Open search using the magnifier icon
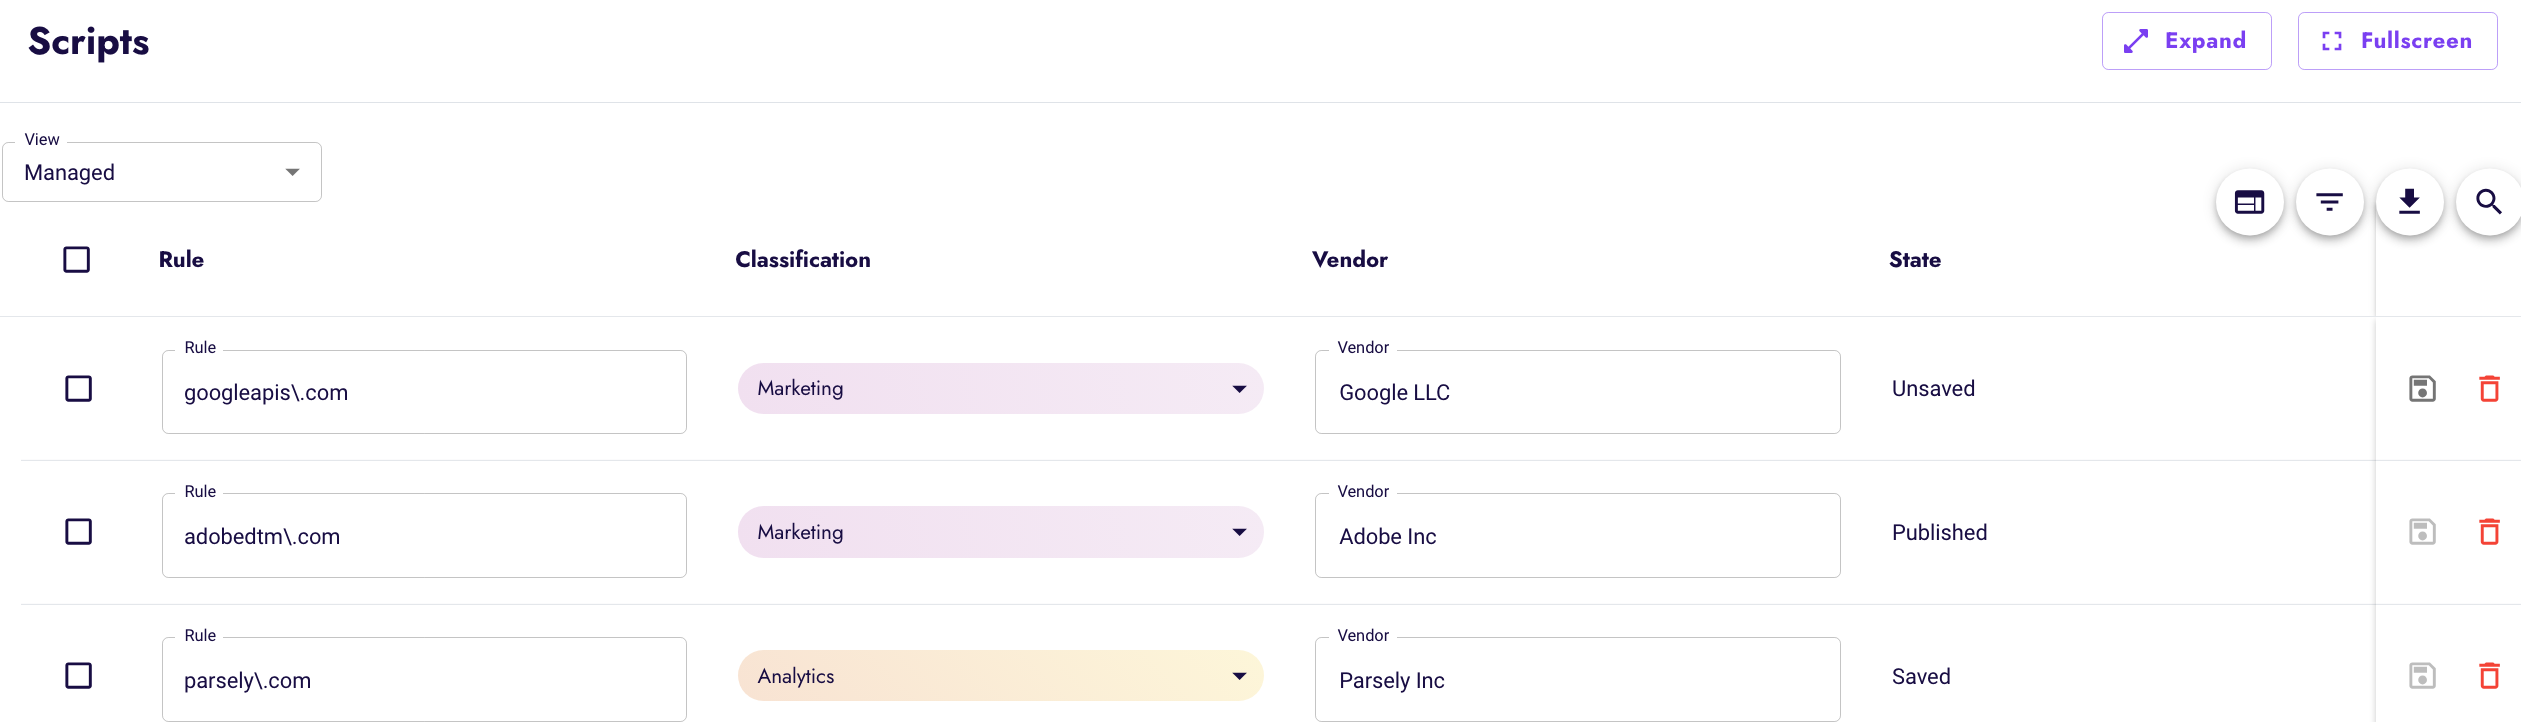 pos(2489,202)
